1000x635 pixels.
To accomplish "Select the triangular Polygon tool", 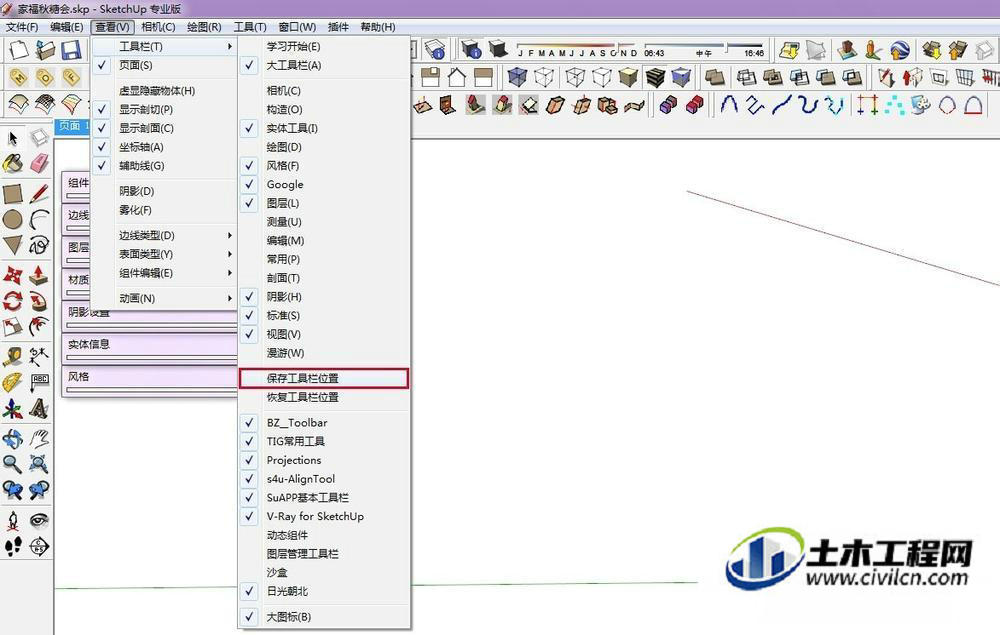I will [13, 245].
